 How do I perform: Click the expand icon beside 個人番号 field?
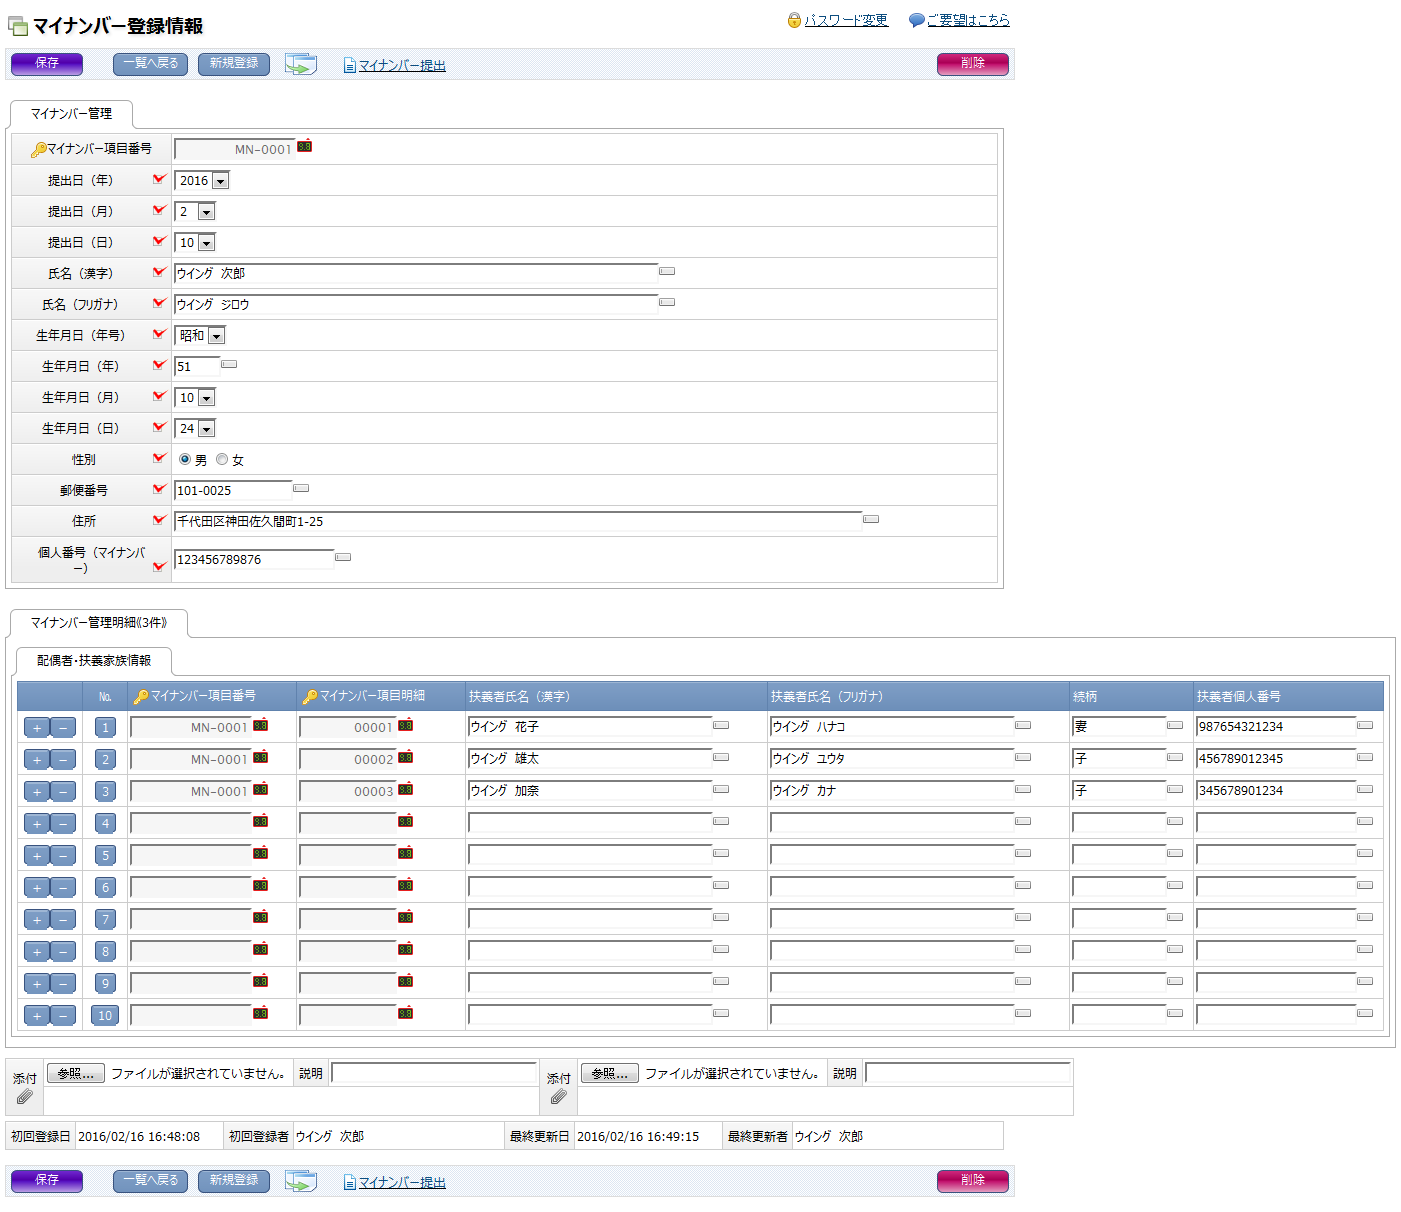[x=343, y=557]
